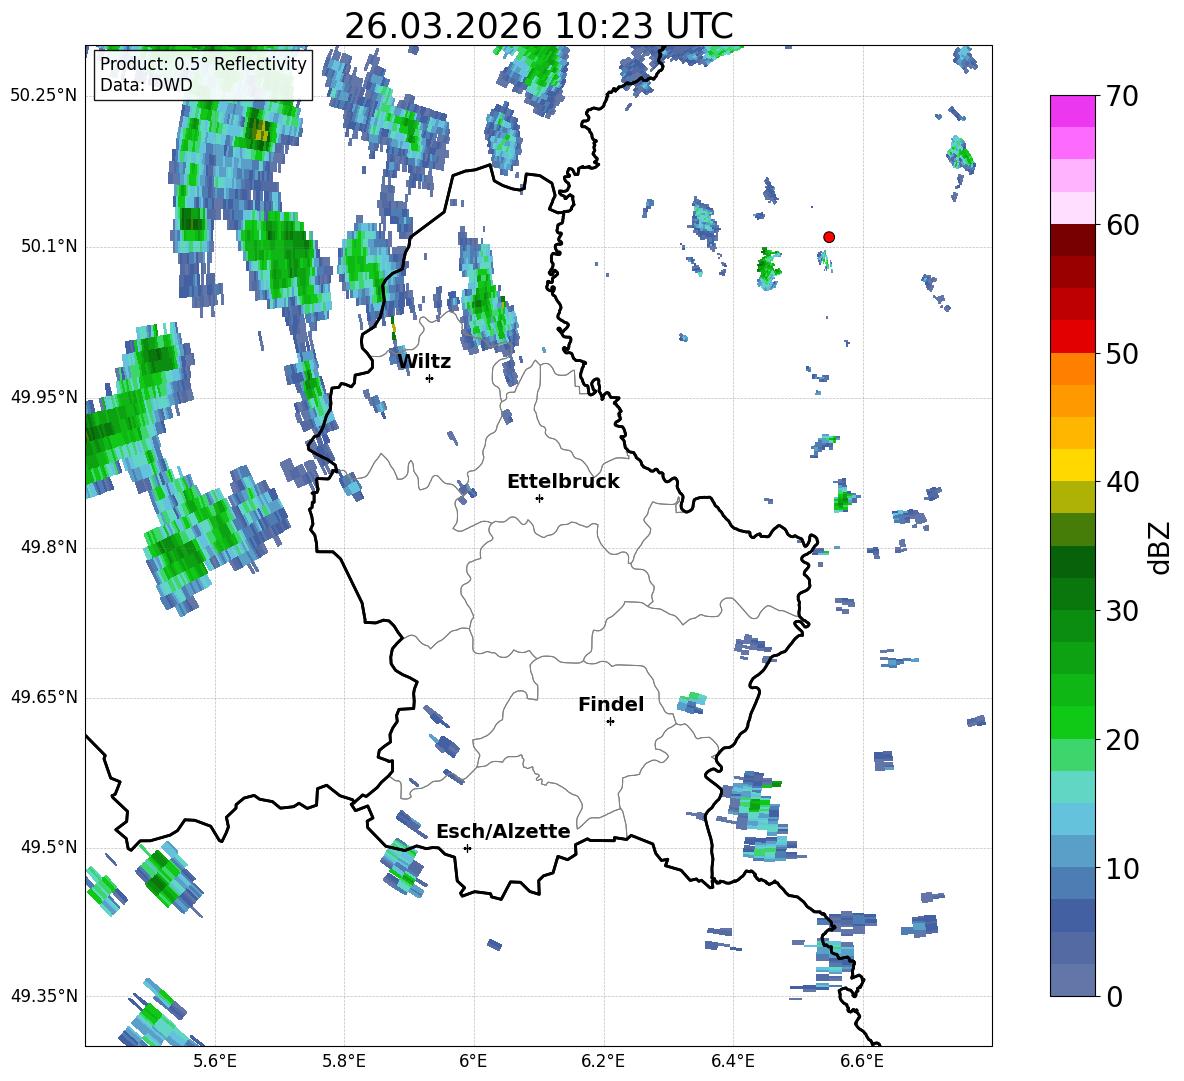Click the dark red colorbar swatch below 60
Image resolution: width=1184 pixels, height=1081 pixels.
click(x=1072, y=240)
